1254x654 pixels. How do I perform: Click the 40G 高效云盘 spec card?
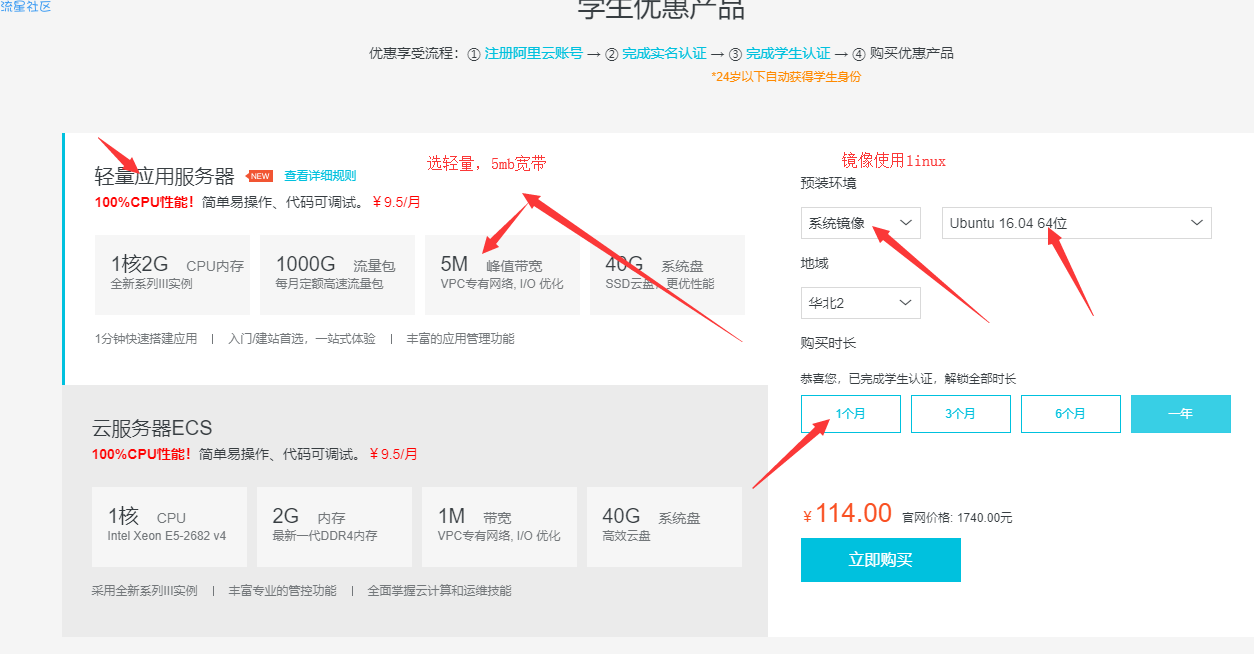[664, 527]
